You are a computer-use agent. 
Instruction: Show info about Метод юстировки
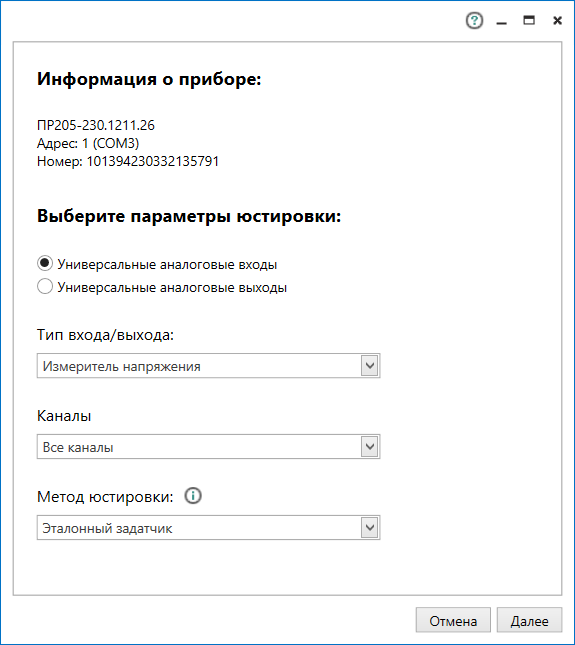(192, 496)
